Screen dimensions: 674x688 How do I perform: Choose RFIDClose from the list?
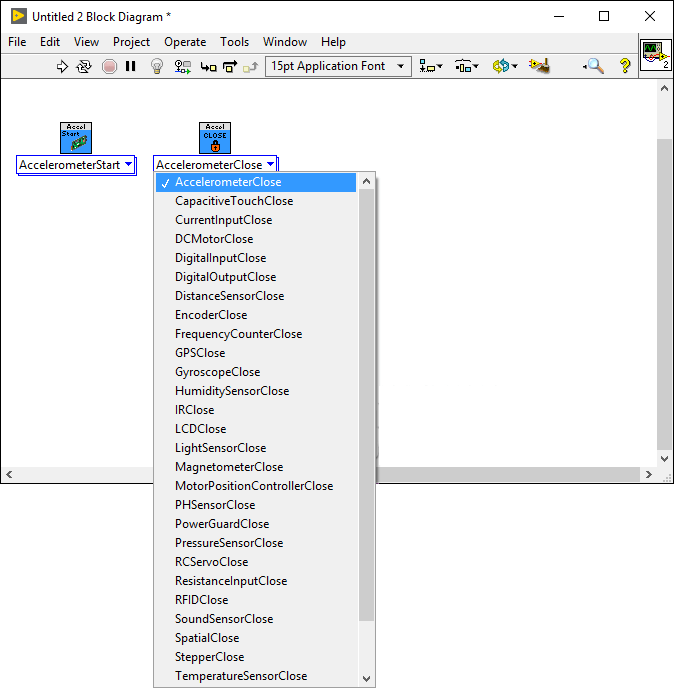click(256, 600)
